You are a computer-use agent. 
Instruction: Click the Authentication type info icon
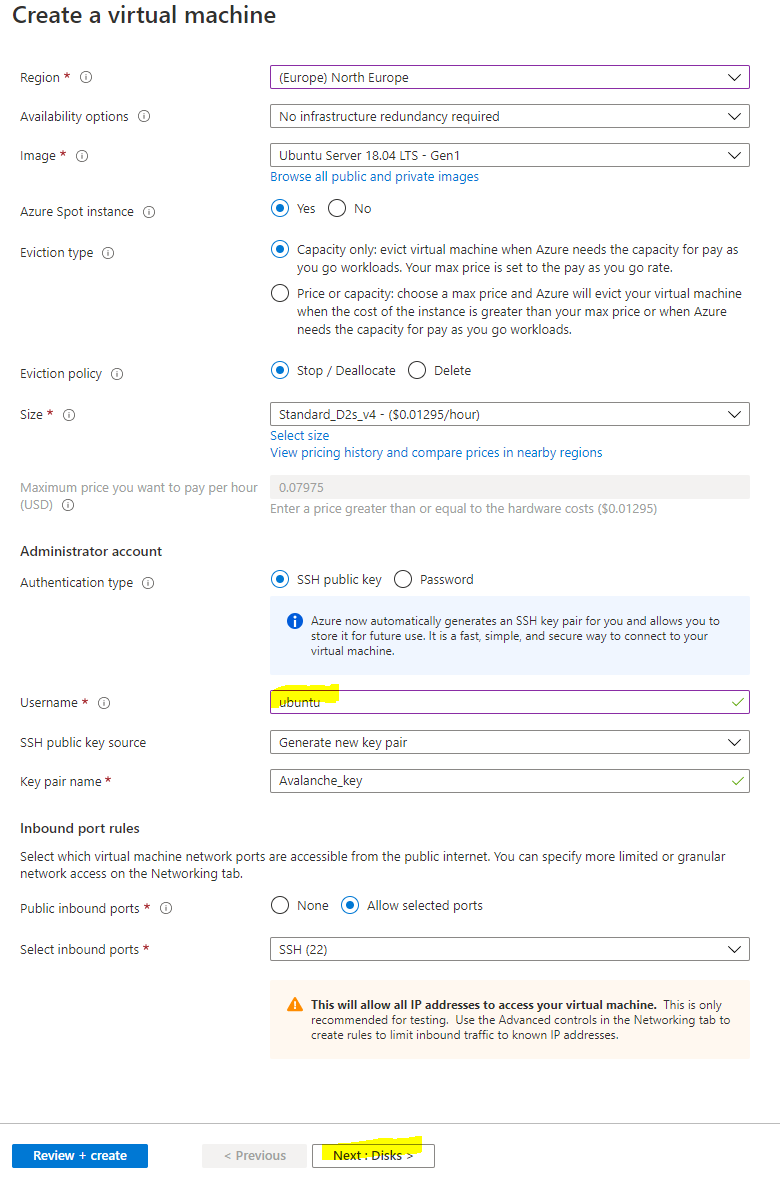point(148,583)
